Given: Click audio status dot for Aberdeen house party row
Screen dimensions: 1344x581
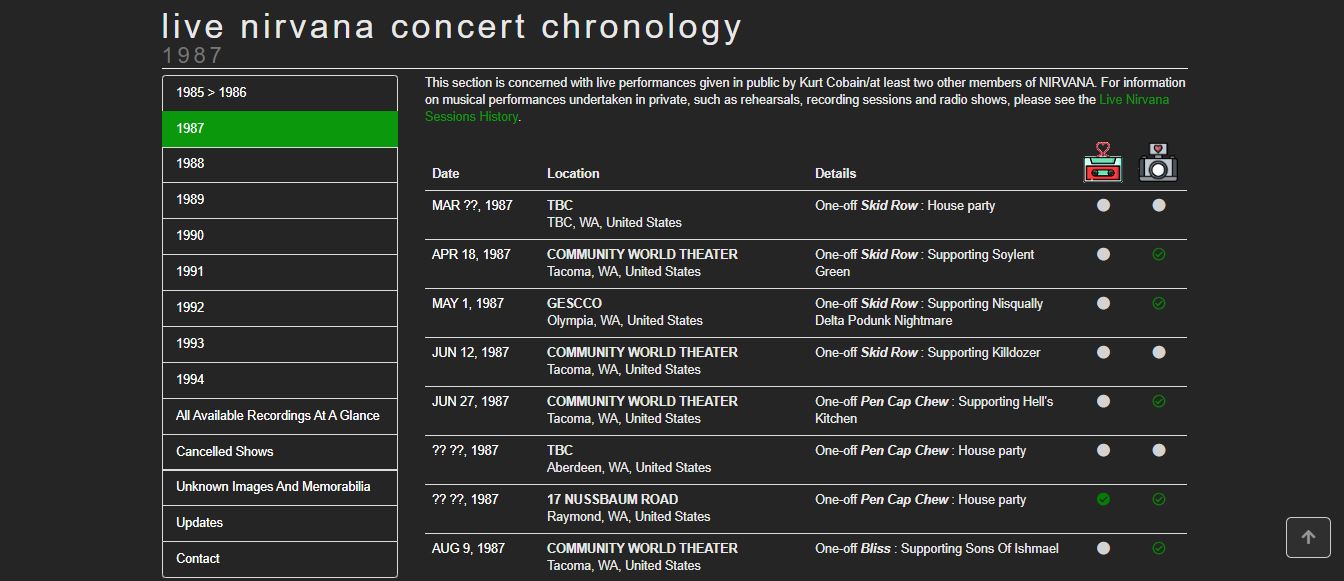Looking at the screenshot, I should [x=1103, y=450].
